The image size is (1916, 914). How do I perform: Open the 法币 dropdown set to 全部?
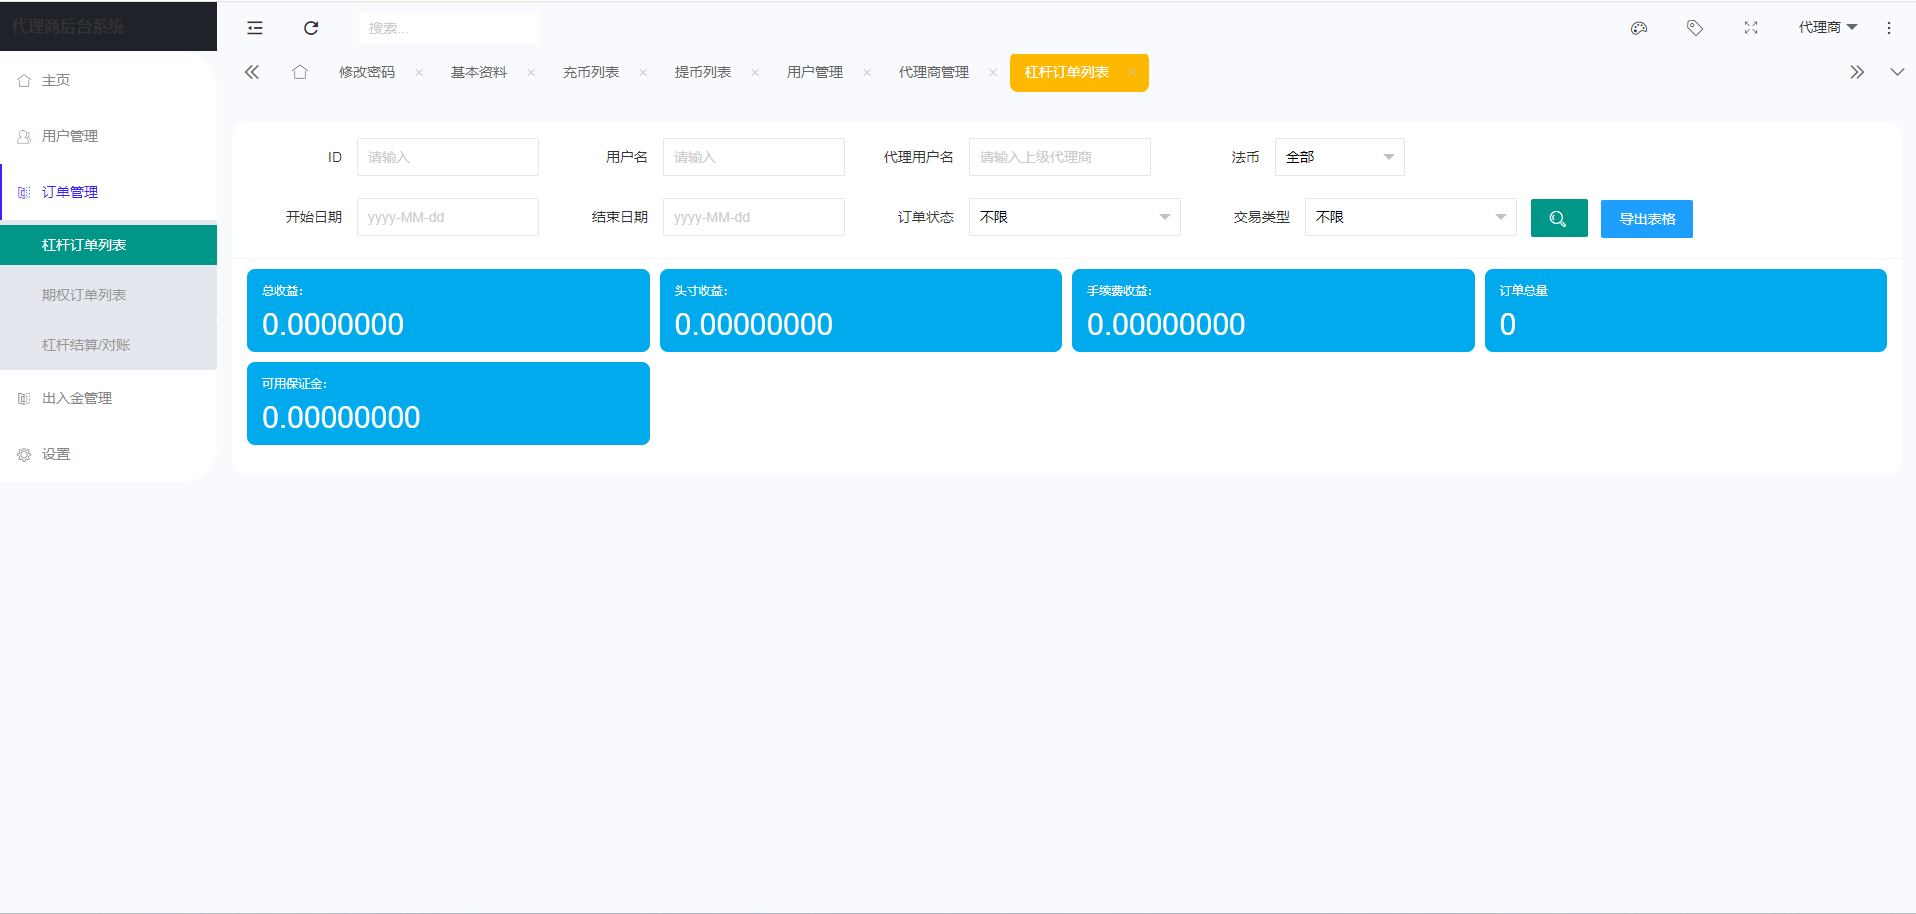point(1339,157)
